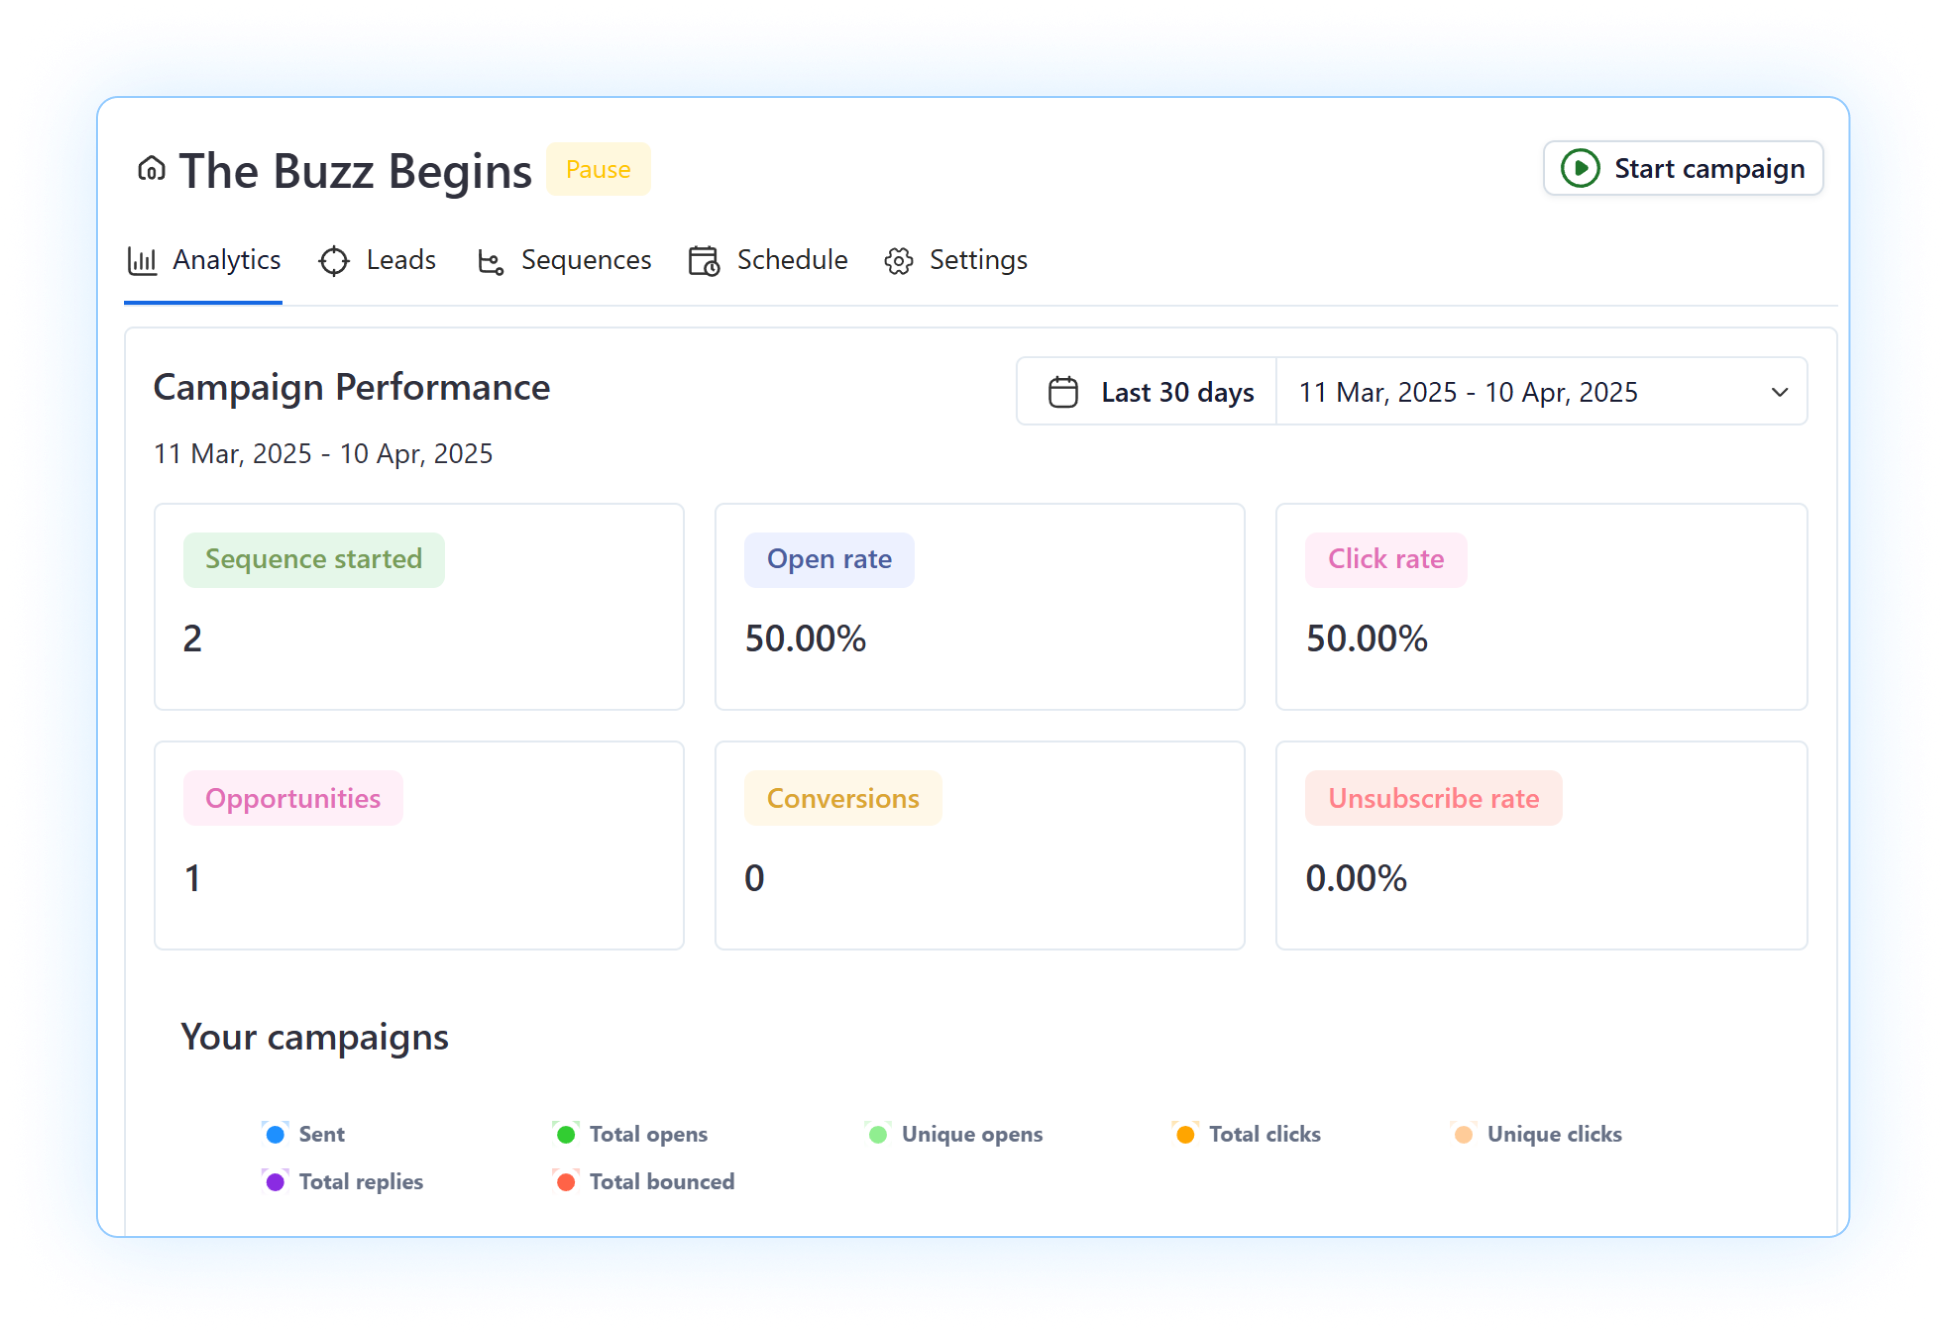This screenshot has width=1947, height=1334.
Task: Toggle Total bounced legend item
Action: [x=660, y=1181]
